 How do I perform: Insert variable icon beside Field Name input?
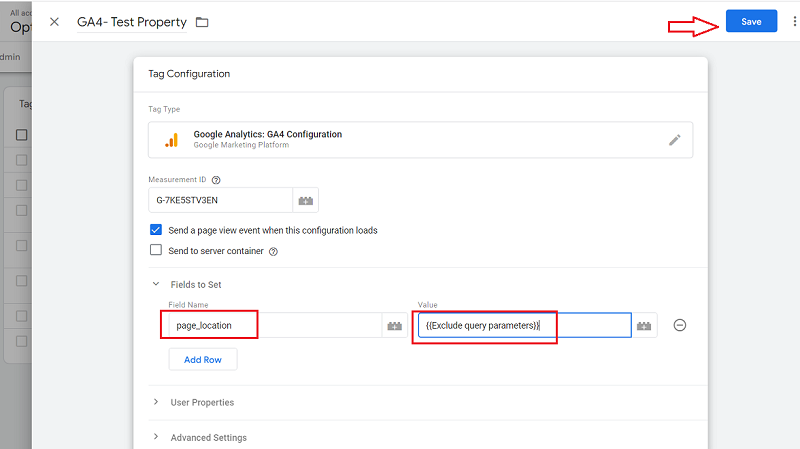click(394, 326)
